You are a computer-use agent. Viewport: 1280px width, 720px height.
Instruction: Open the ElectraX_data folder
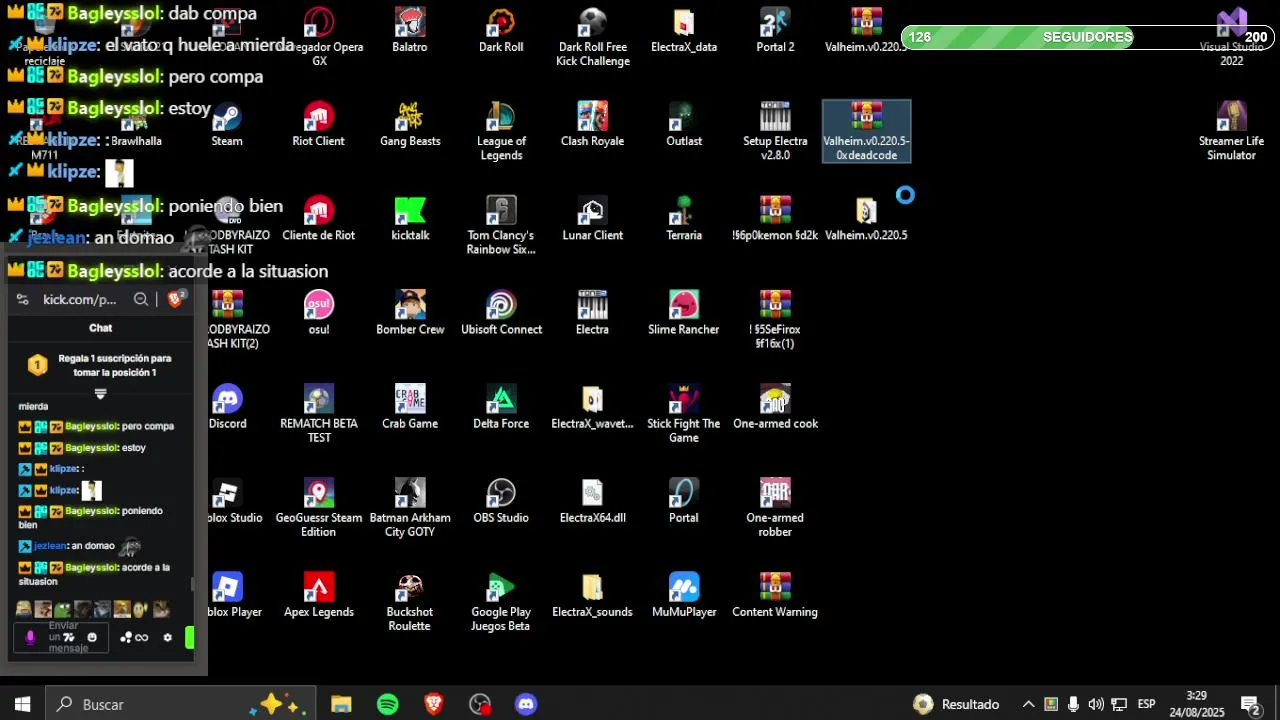(x=684, y=31)
